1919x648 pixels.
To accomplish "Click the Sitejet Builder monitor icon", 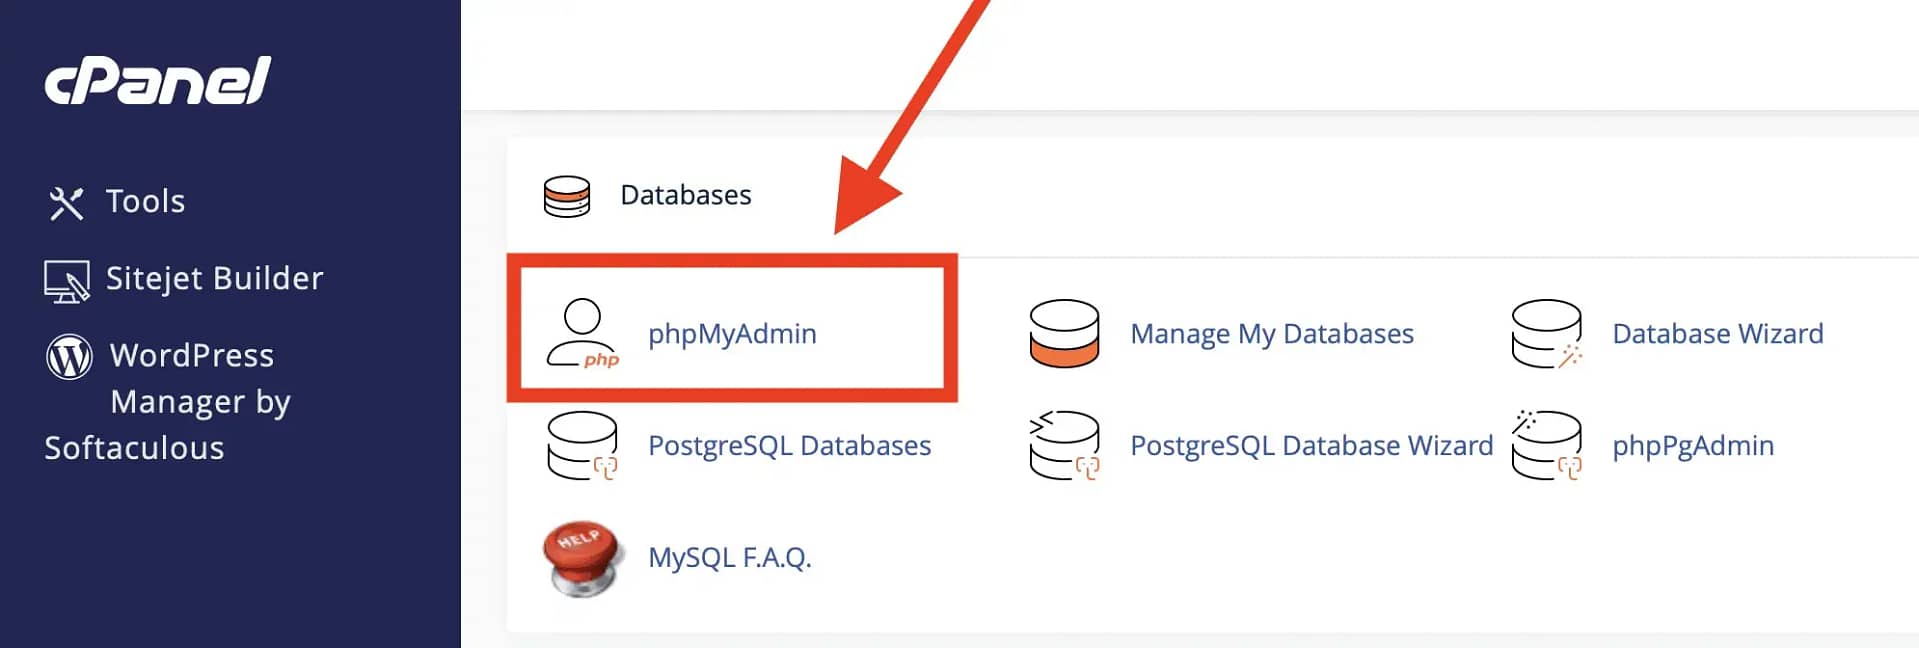I will point(66,281).
